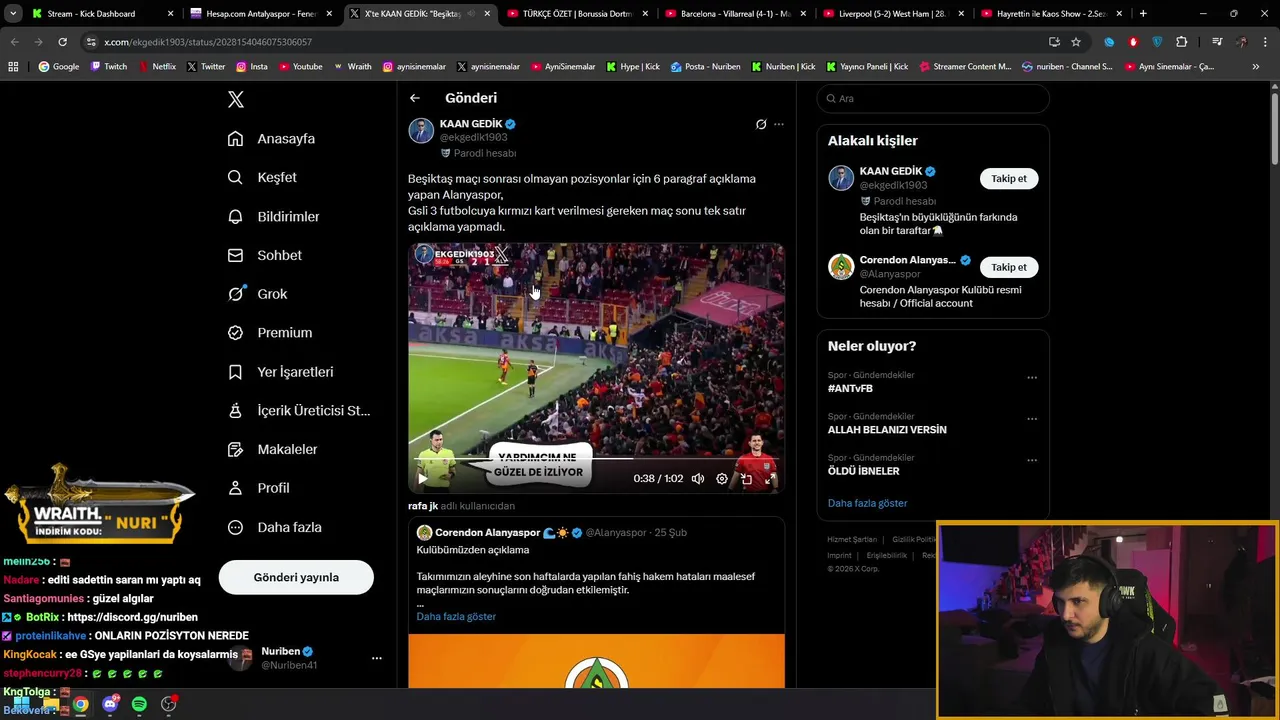The height and width of the screenshot is (720, 1280).
Task: Open tab search dropdown arrow
Action: point(13,14)
